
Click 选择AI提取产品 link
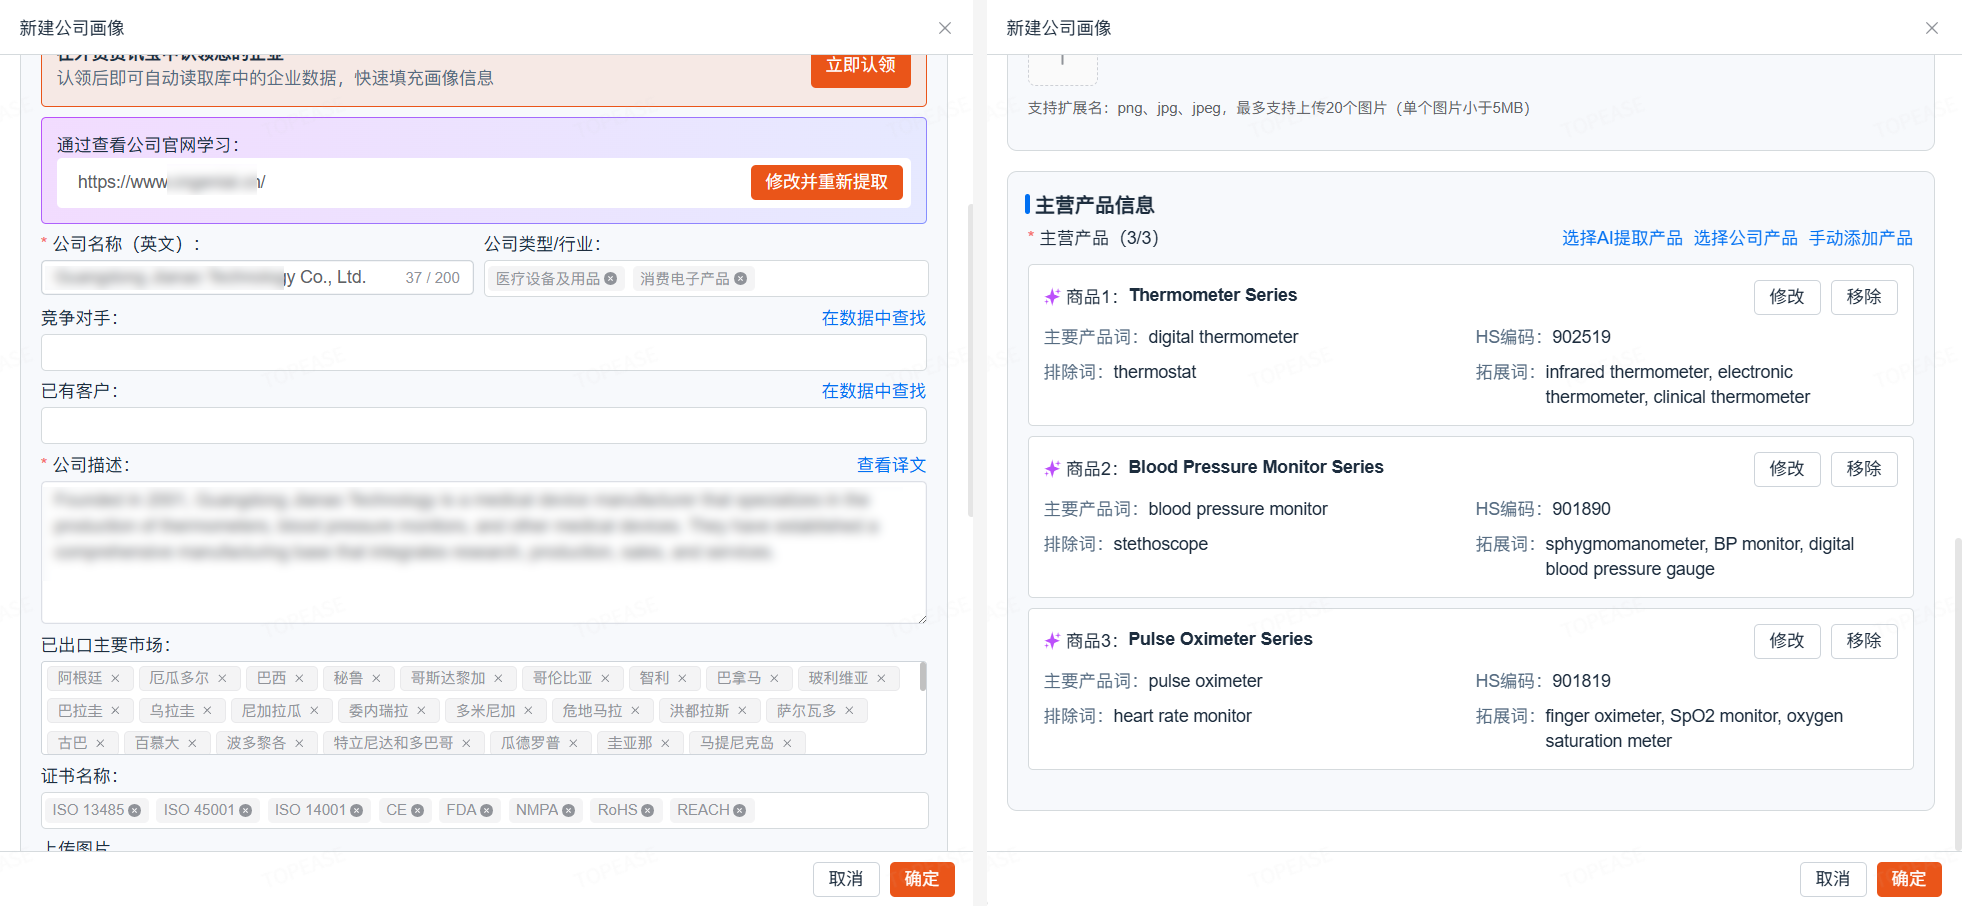coord(1622,238)
